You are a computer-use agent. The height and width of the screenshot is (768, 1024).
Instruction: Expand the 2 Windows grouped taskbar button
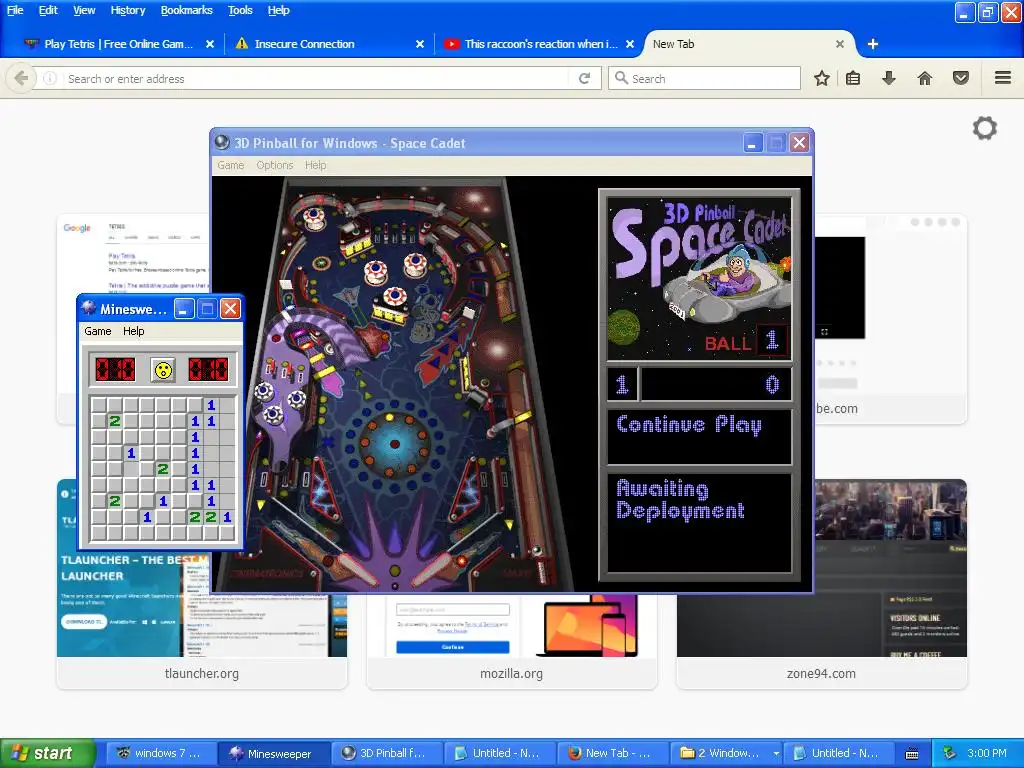tap(726, 754)
